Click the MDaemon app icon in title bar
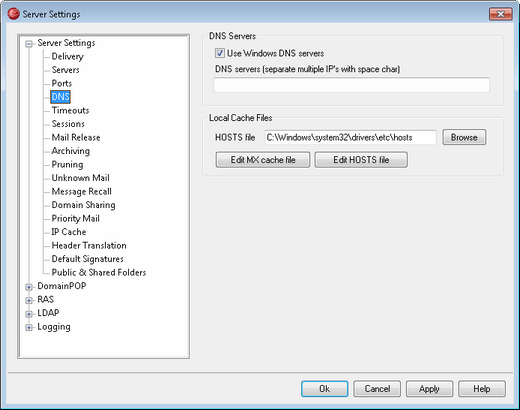This screenshot has width=520, height=410. [x=13, y=14]
